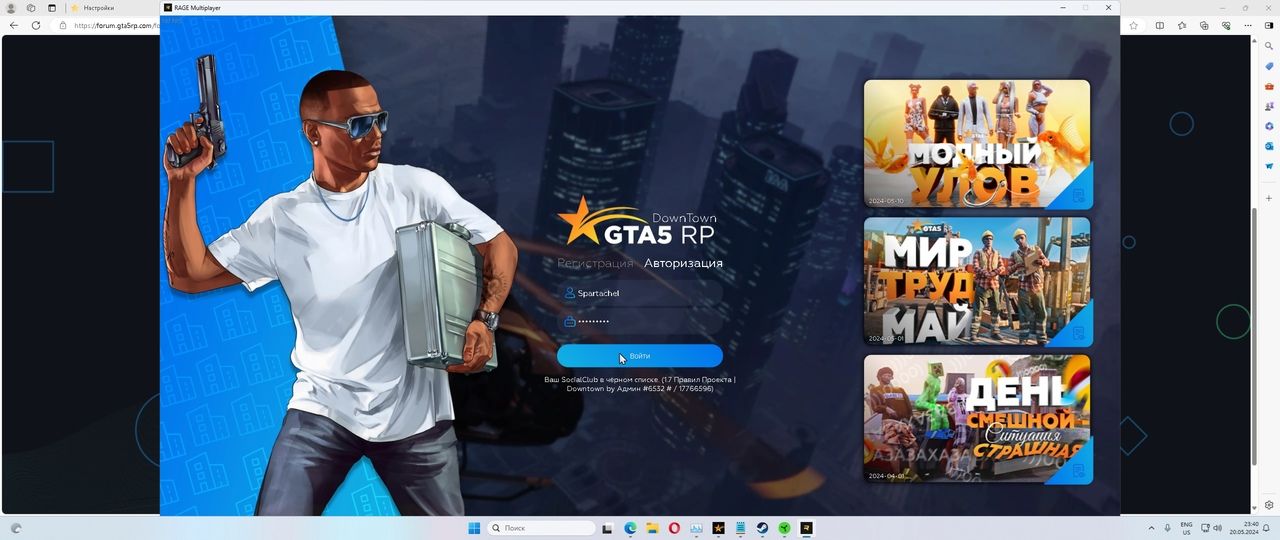Open Opera from the taskbar
1280x540 pixels.
pyautogui.click(x=674, y=528)
